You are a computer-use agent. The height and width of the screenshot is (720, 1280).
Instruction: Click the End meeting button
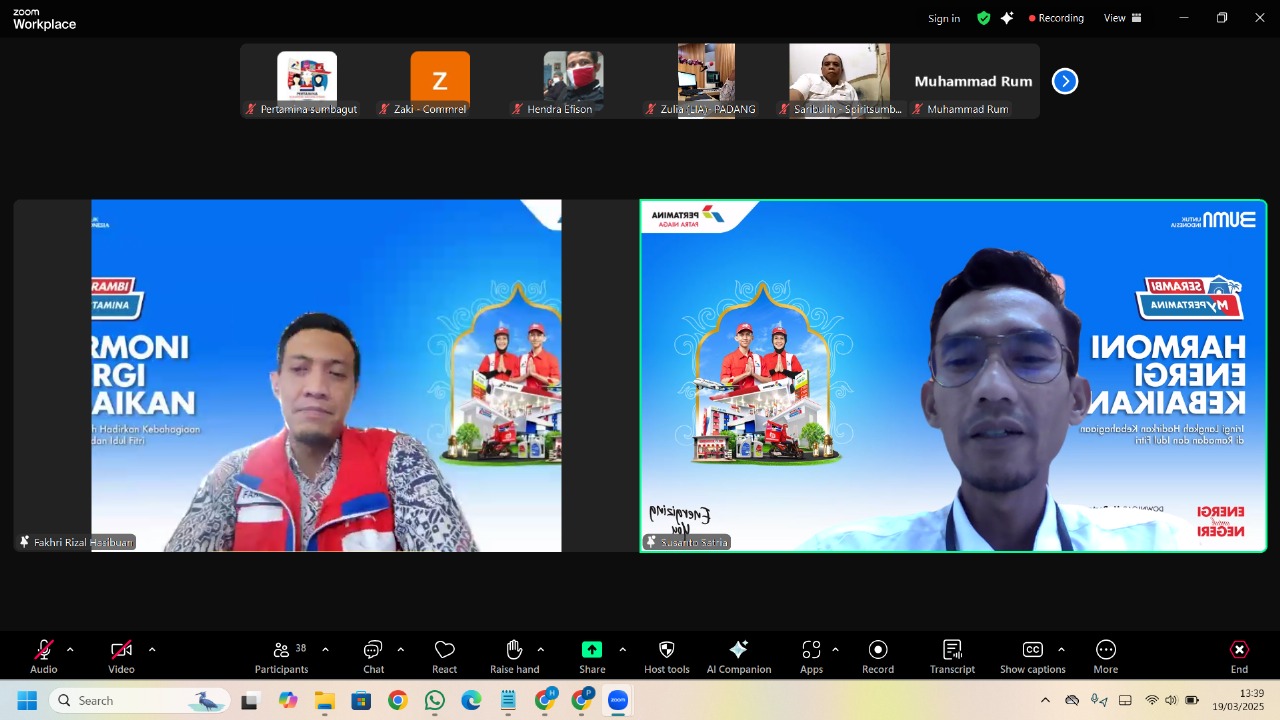(x=1239, y=655)
